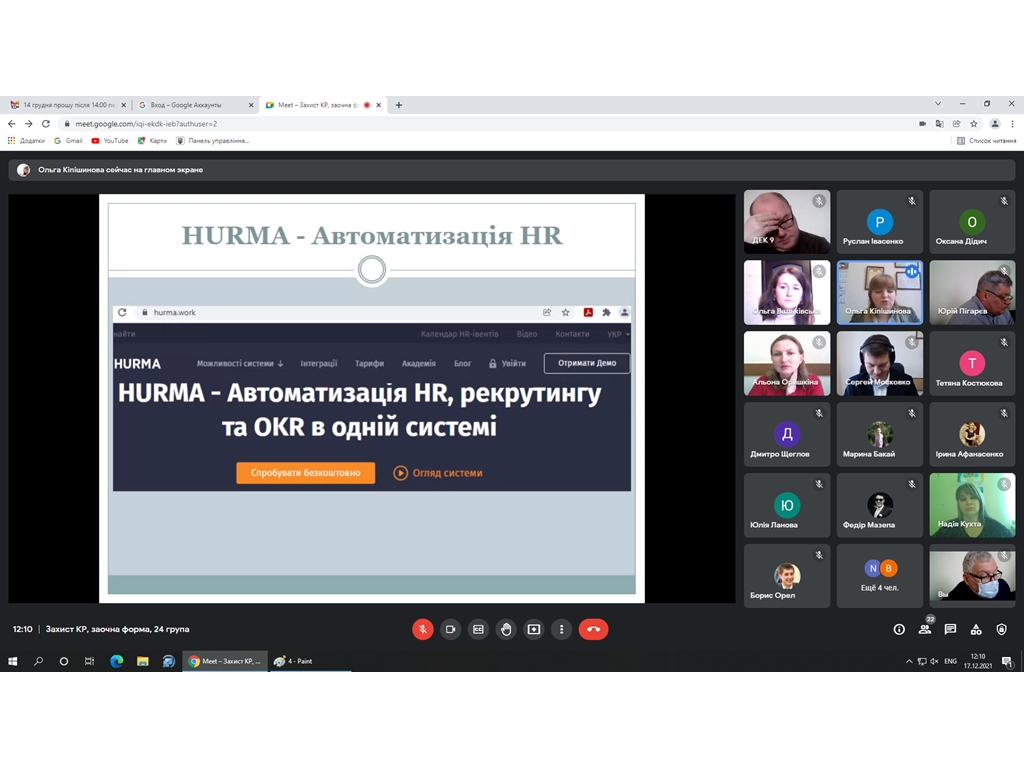Reload the Meet page

tap(46, 123)
